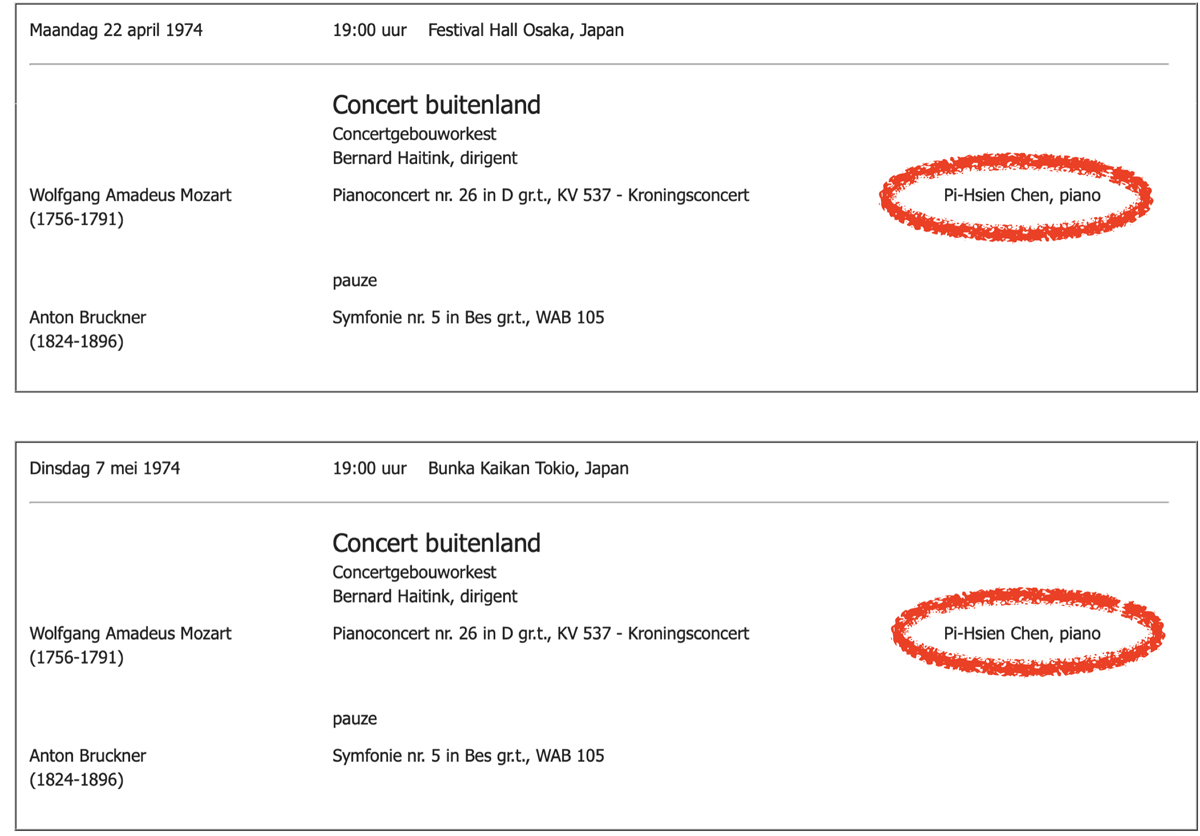Click 'Pi-Hsien Chen, piano' in the Tokio entry

(1022, 633)
